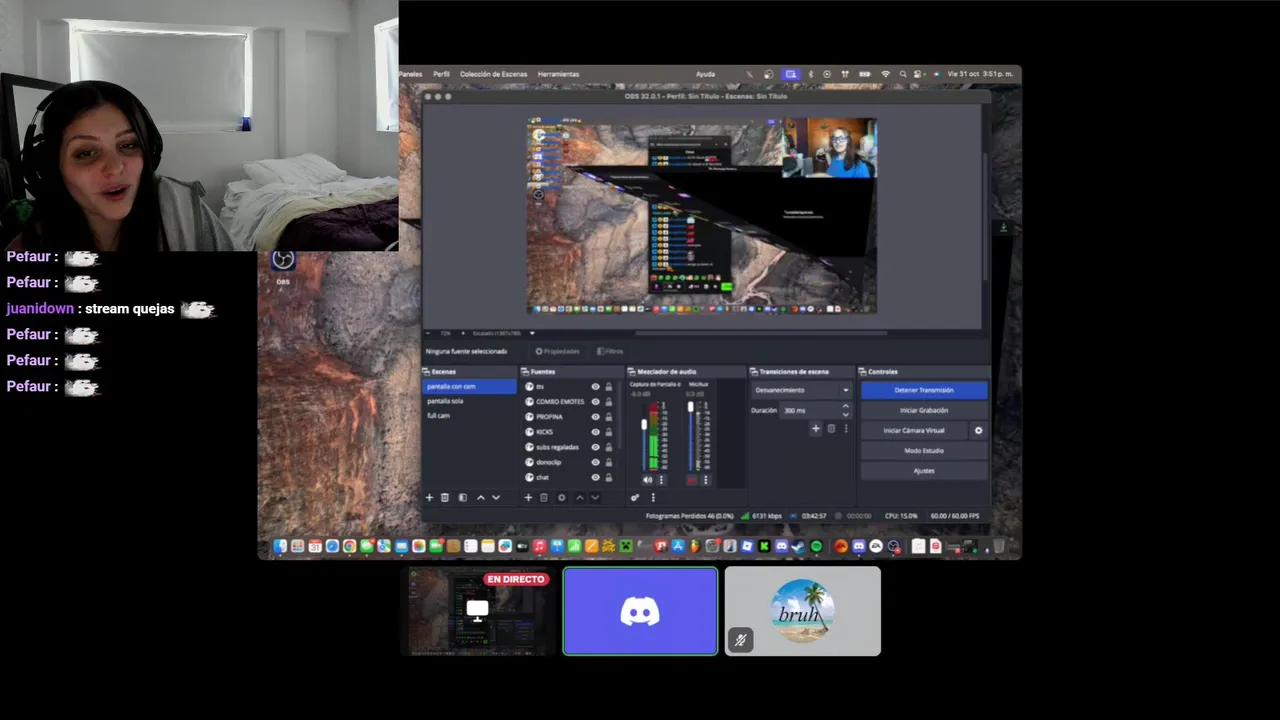
Task: Open Spotify from the Dock
Action: [816, 546]
